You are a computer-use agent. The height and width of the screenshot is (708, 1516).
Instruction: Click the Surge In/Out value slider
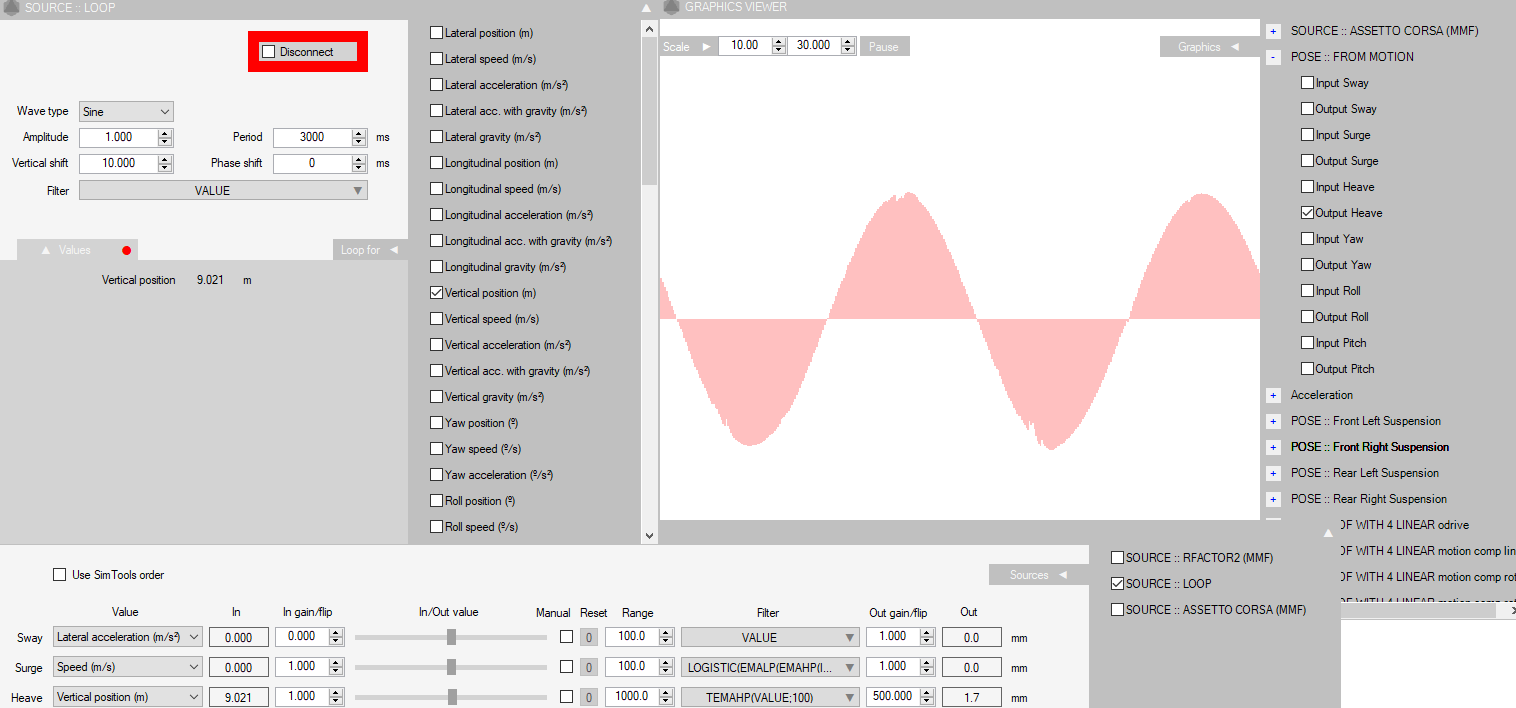click(x=451, y=667)
